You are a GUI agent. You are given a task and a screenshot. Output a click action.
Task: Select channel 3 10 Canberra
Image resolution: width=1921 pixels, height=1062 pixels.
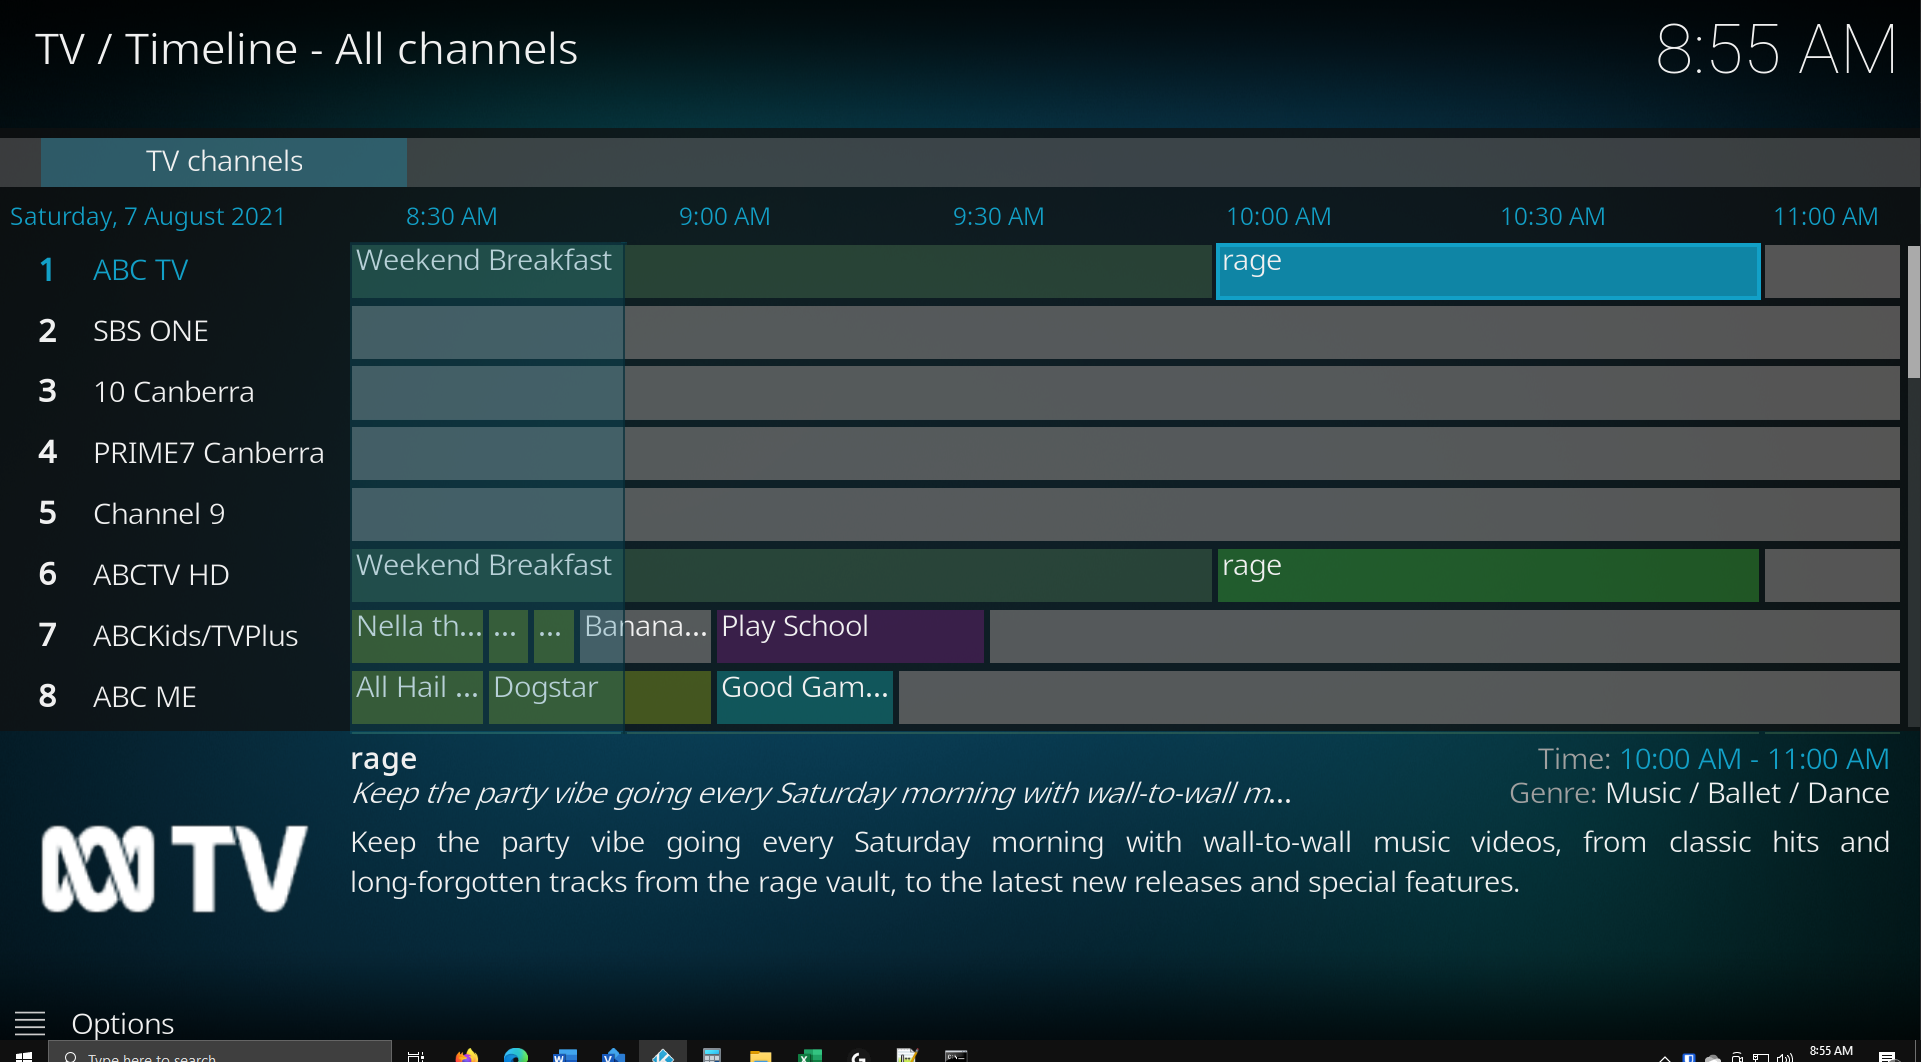click(175, 392)
